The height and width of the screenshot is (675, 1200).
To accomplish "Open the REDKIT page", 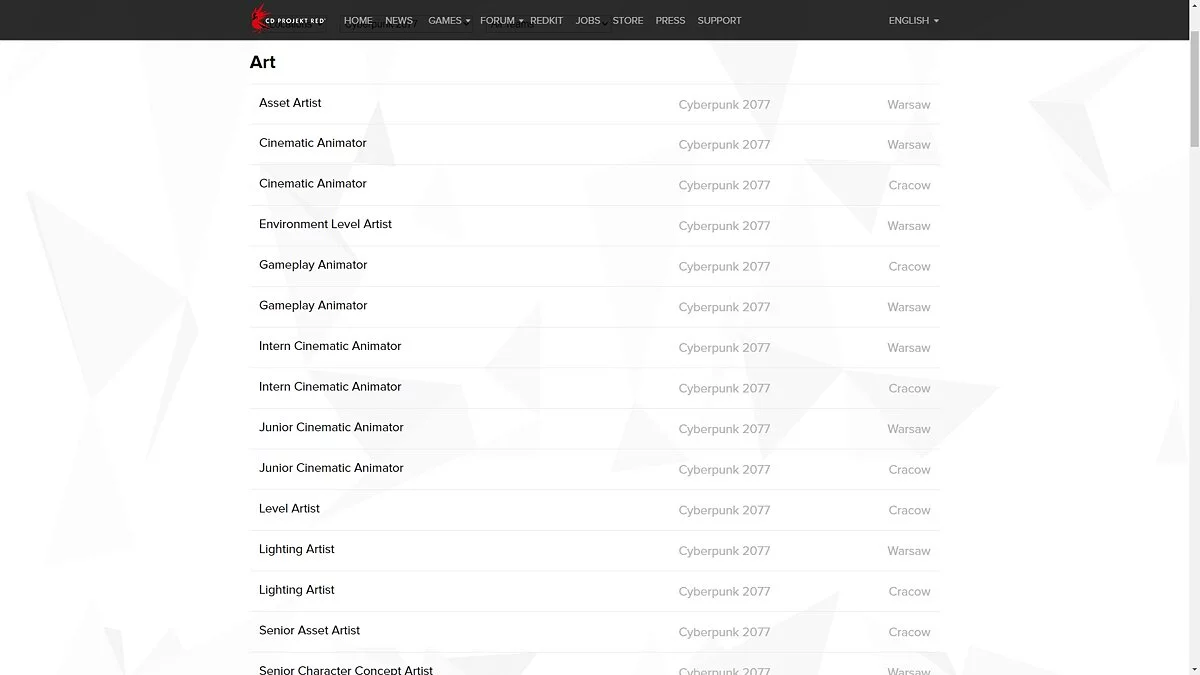I will coord(547,20).
